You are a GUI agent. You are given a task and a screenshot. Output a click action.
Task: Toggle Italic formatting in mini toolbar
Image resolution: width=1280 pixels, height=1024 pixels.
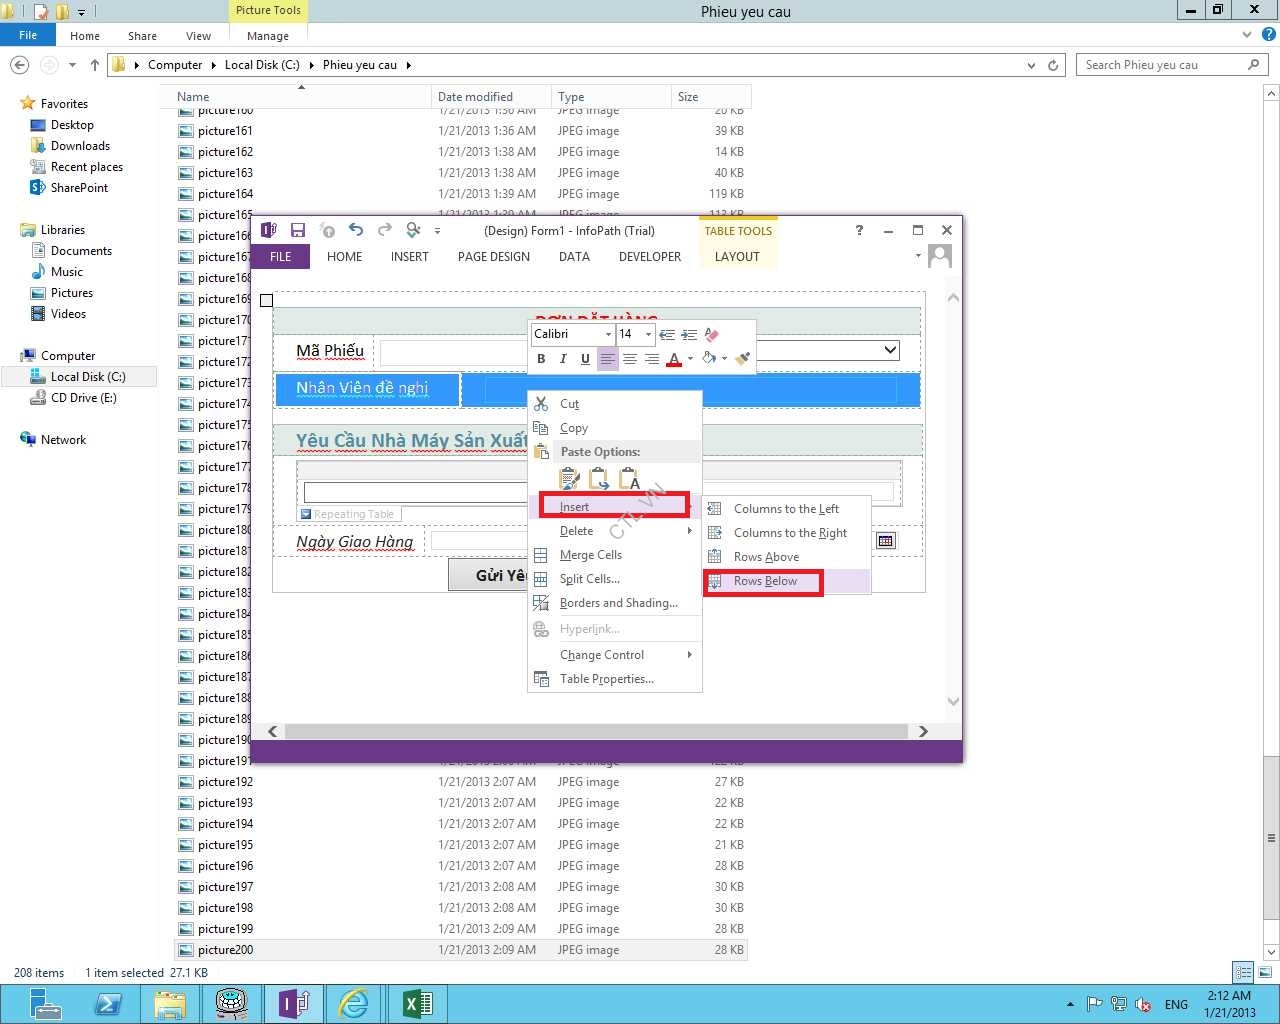(563, 359)
